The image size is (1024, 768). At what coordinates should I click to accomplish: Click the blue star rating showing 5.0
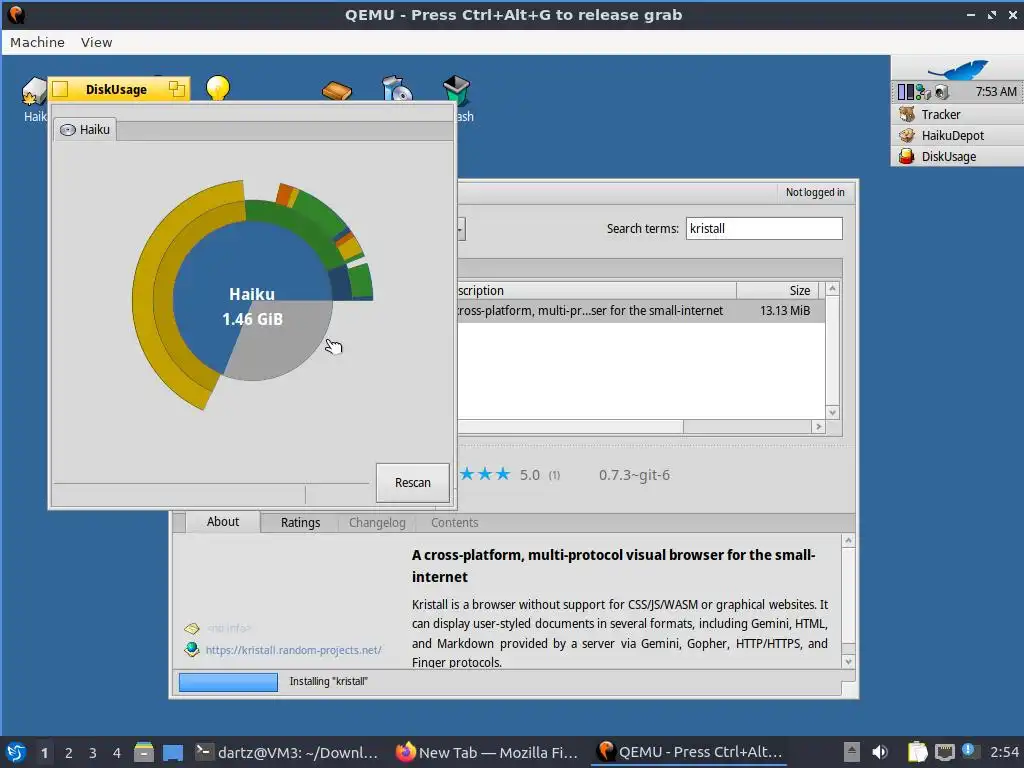485,474
